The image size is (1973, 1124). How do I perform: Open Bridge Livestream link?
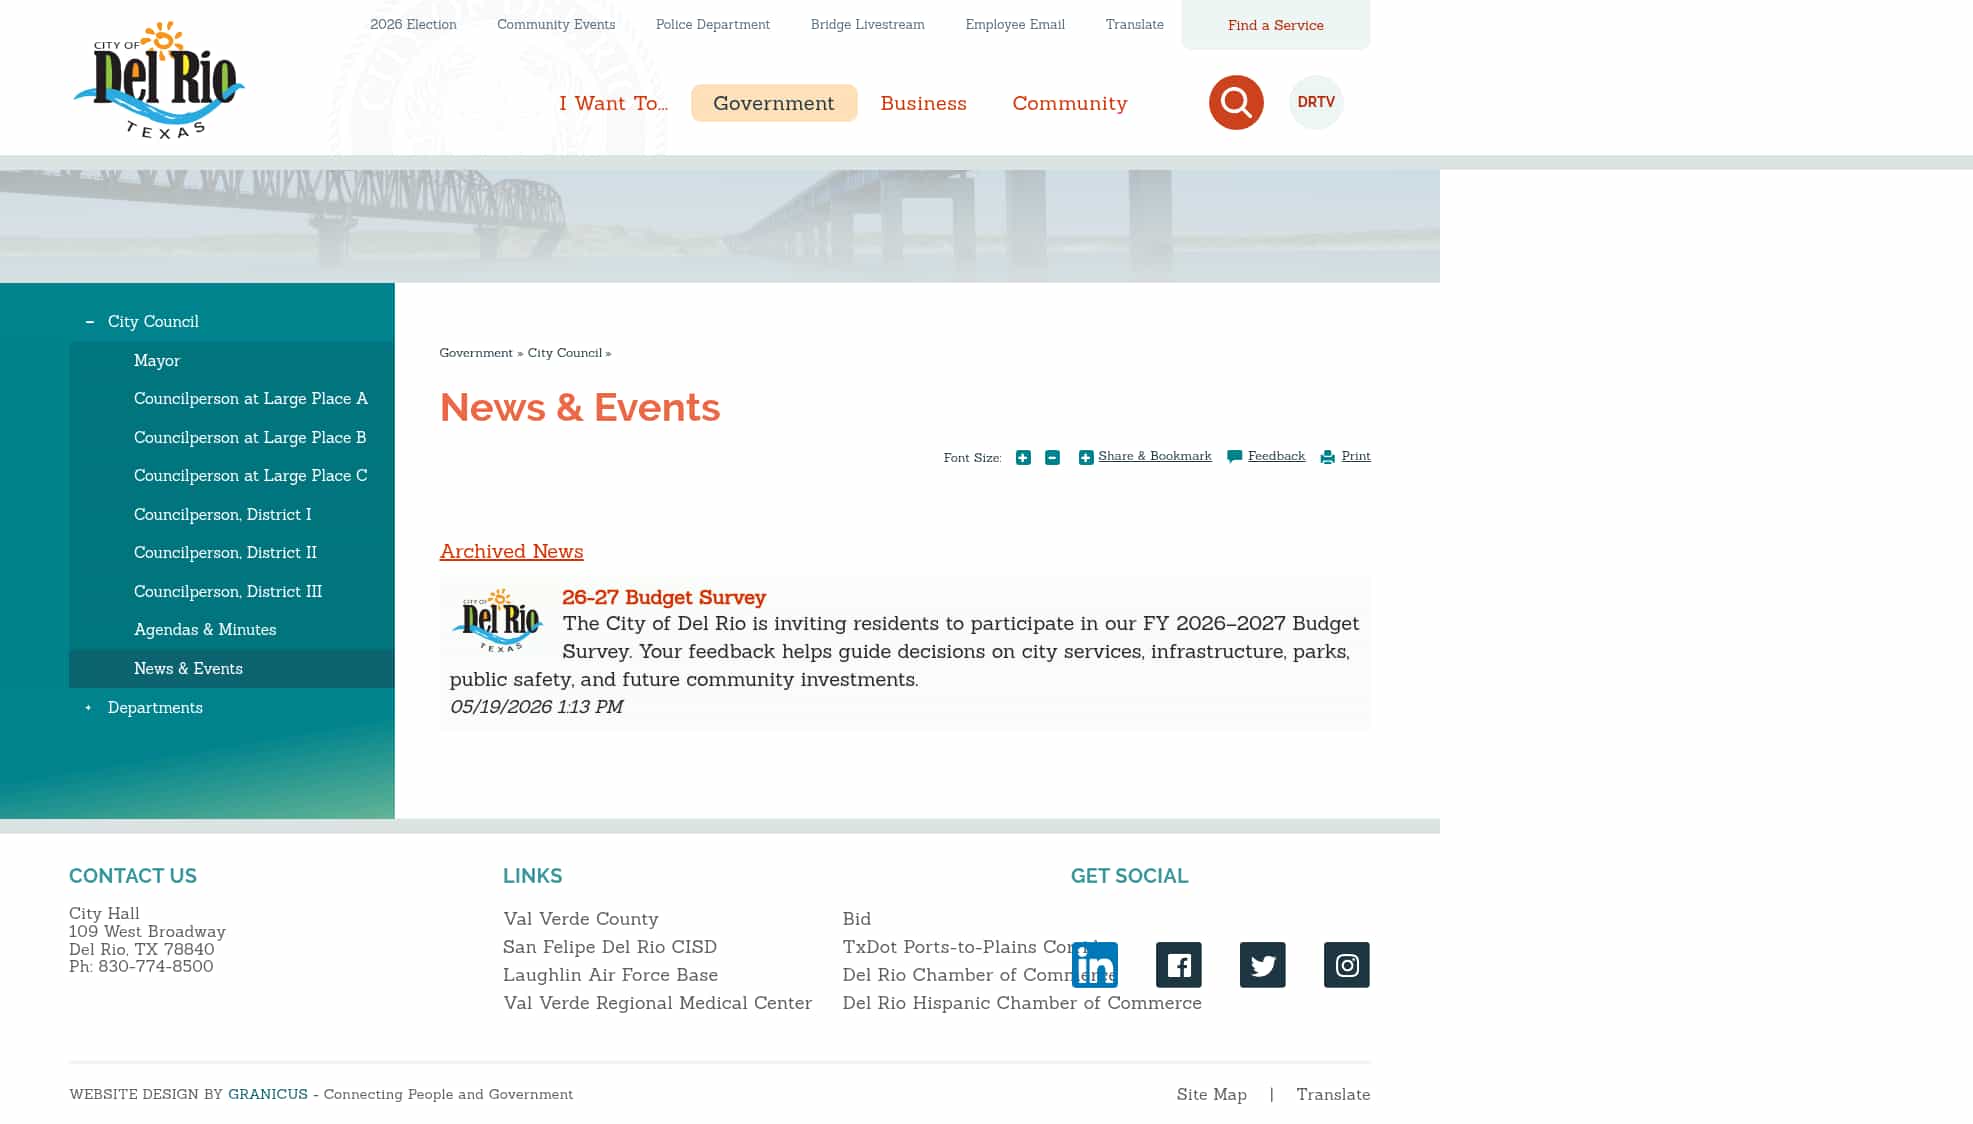(868, 24)
